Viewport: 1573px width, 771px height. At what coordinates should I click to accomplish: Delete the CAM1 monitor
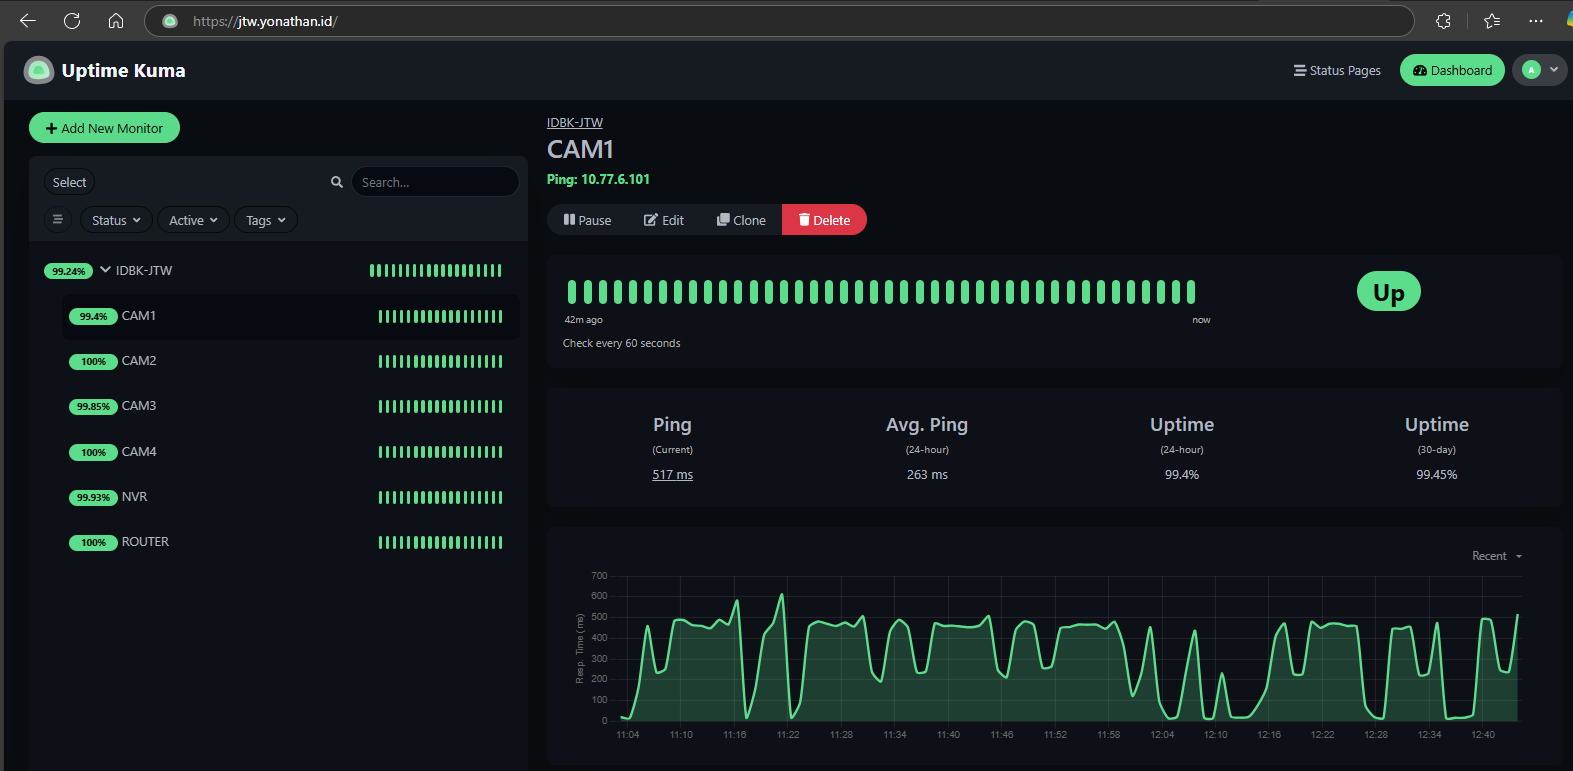pos(824,220)
